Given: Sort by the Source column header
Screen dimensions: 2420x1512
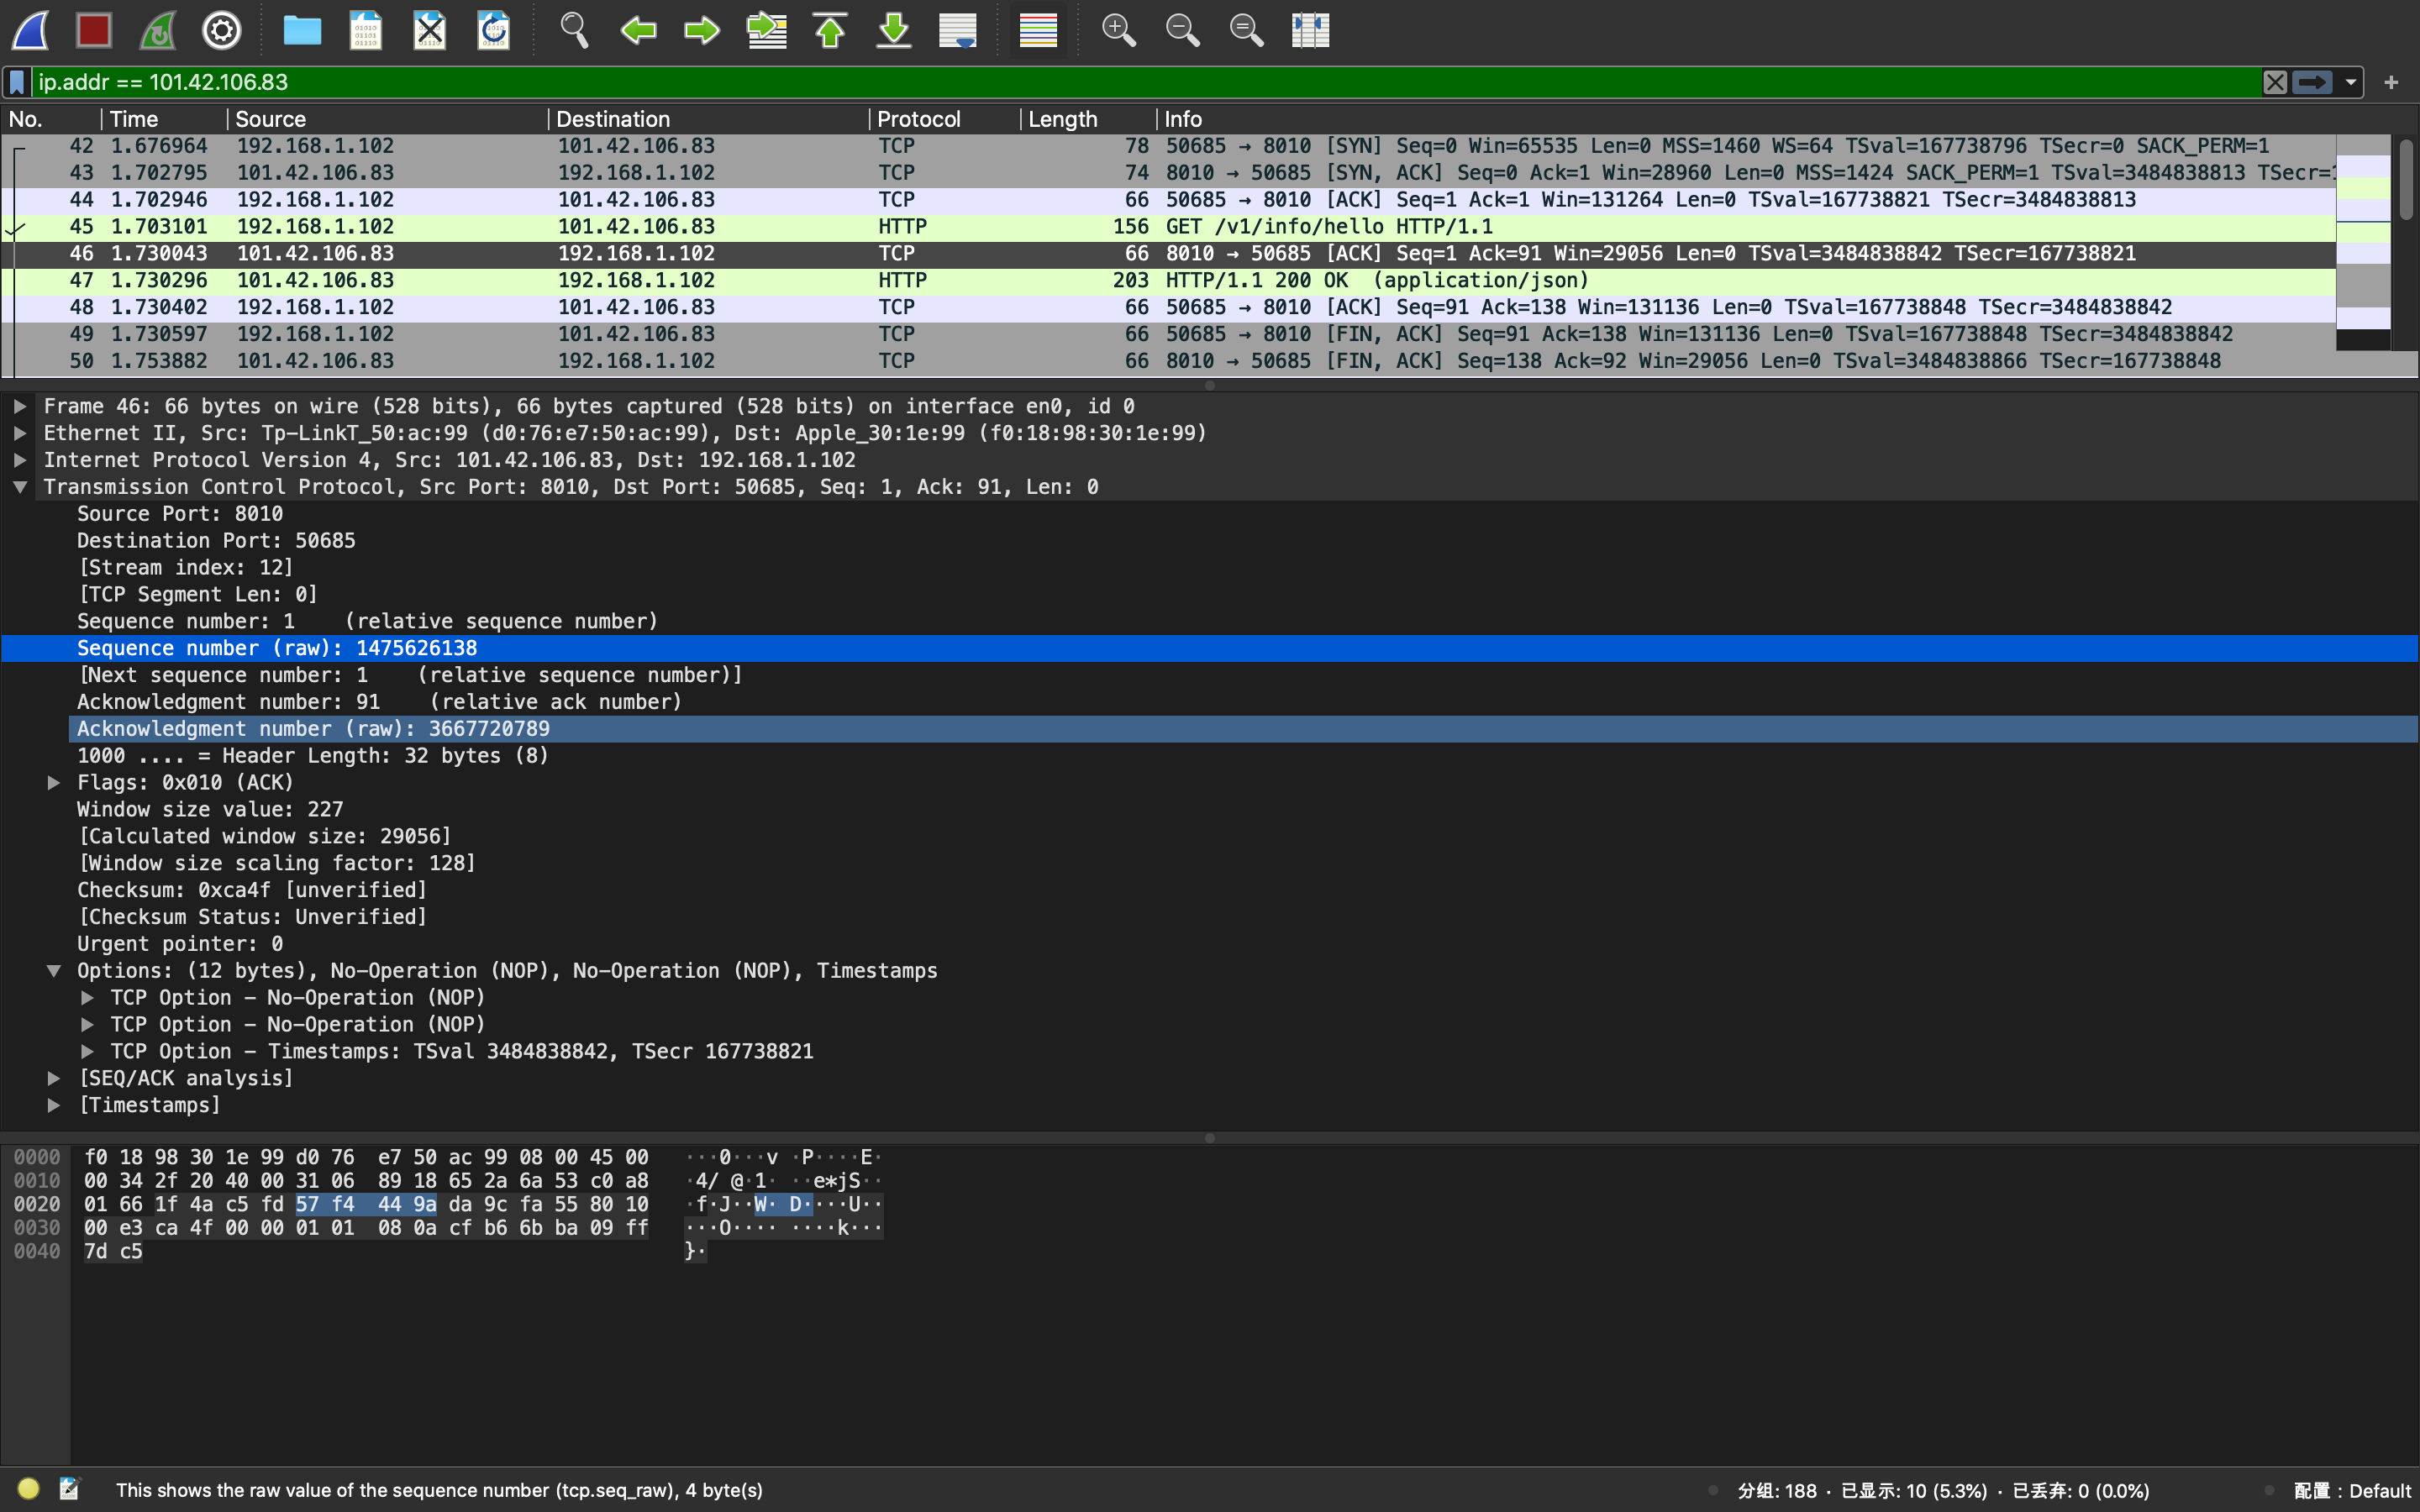Looking at the screenshot, I should (388, 119).
